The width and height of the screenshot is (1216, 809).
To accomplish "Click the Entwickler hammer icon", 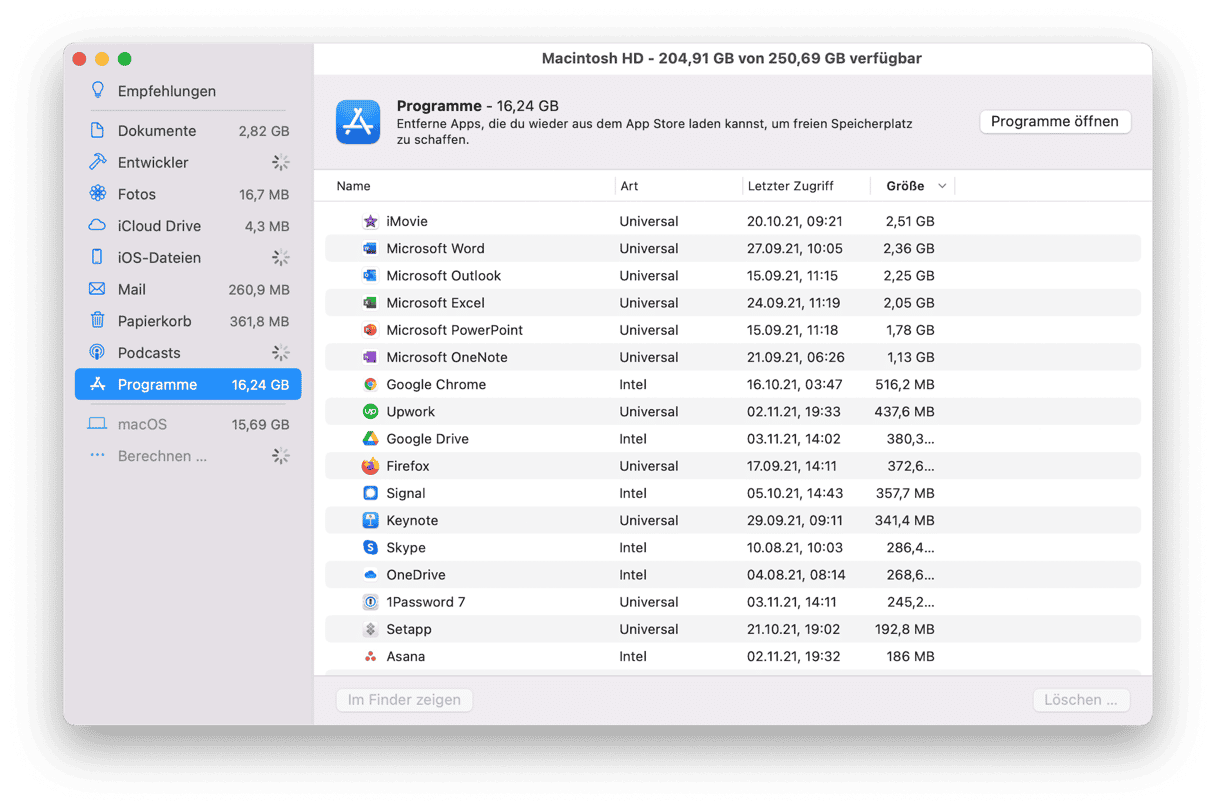I will point(97,162).
